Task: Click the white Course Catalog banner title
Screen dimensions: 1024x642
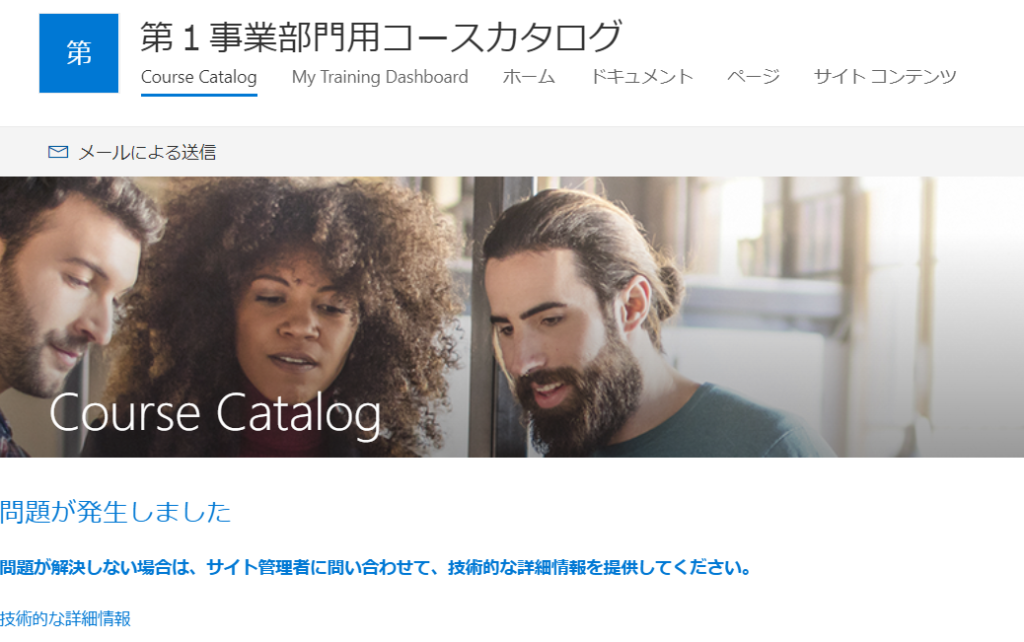Action: pyautogui.click(x=215, y=413)
